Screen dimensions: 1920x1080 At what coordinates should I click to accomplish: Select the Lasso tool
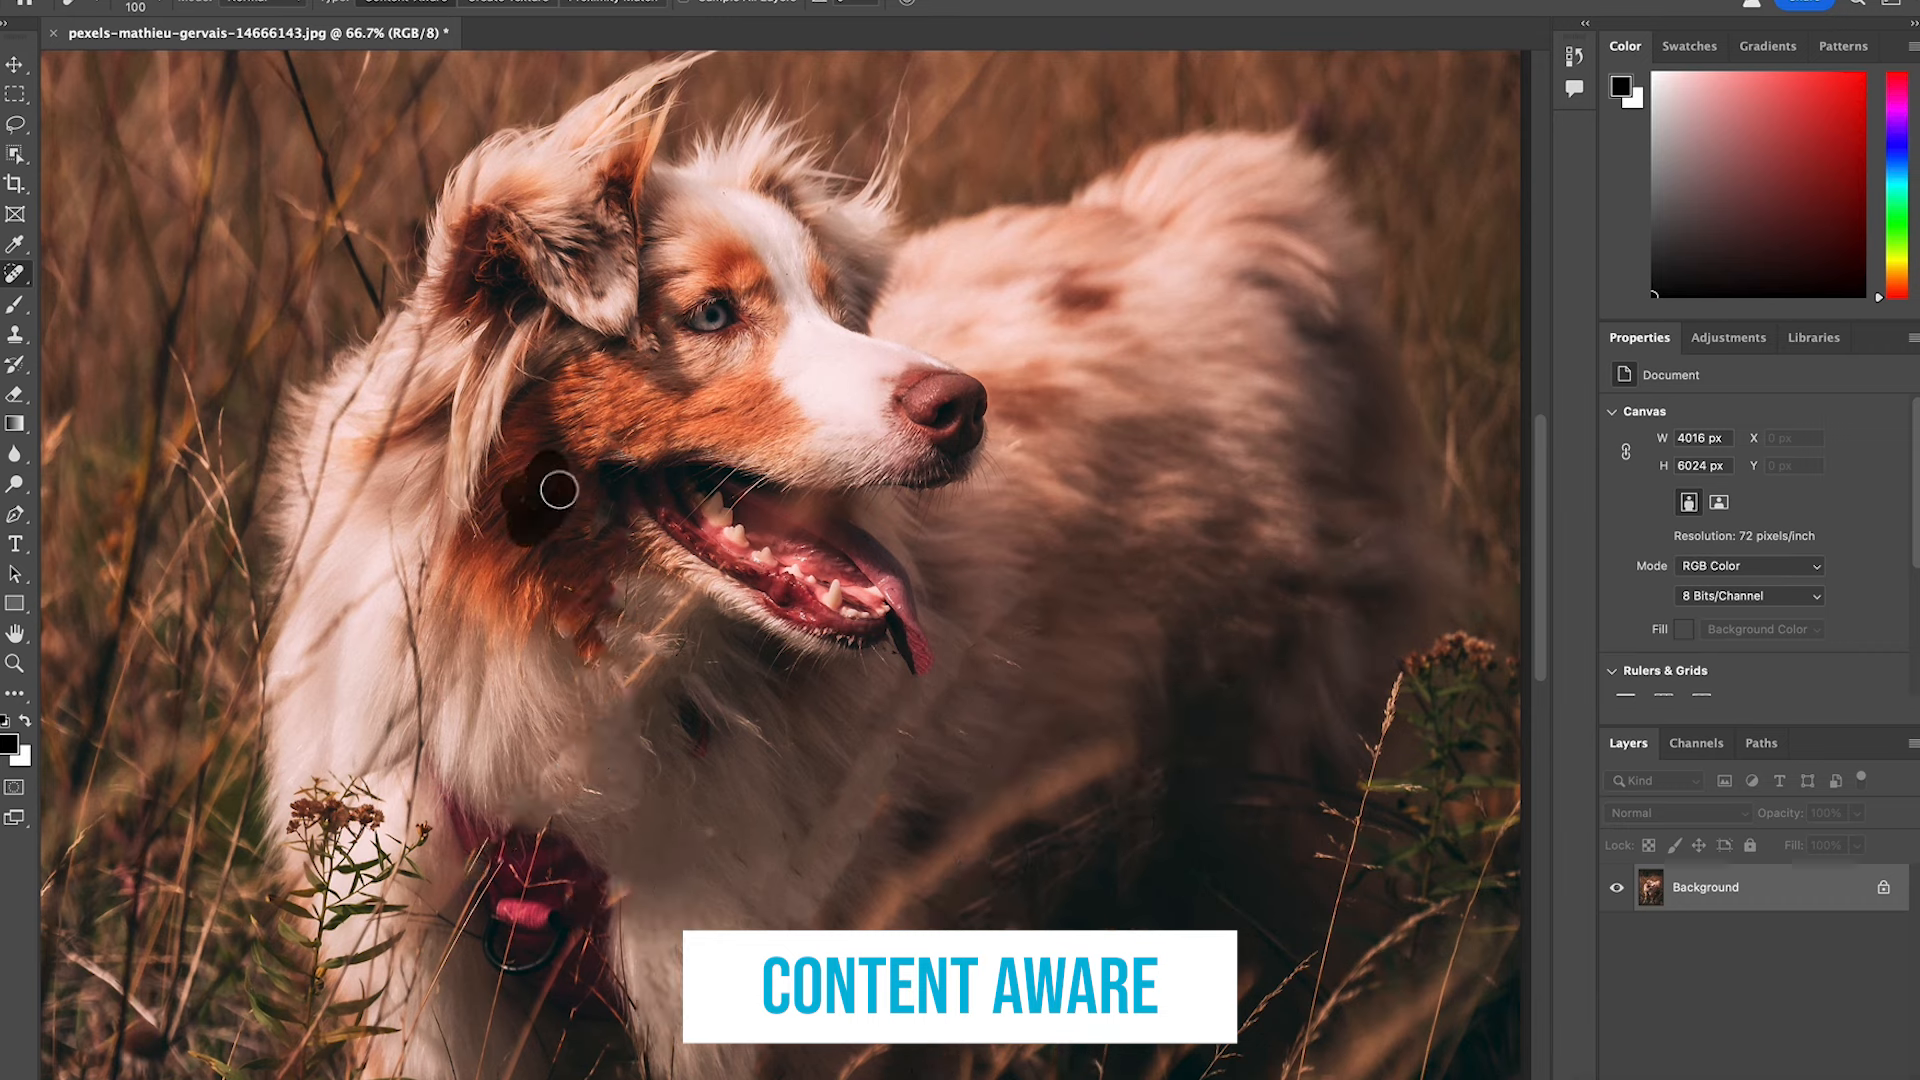tap(16, 124)
